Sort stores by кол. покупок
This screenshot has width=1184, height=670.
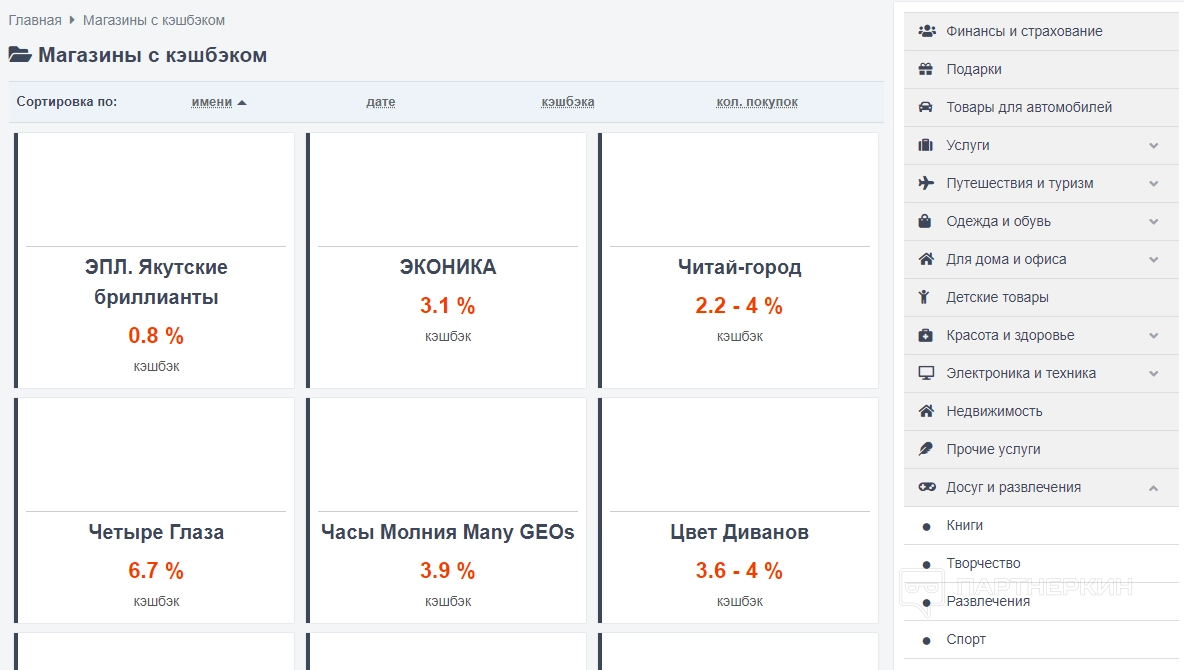757,102
